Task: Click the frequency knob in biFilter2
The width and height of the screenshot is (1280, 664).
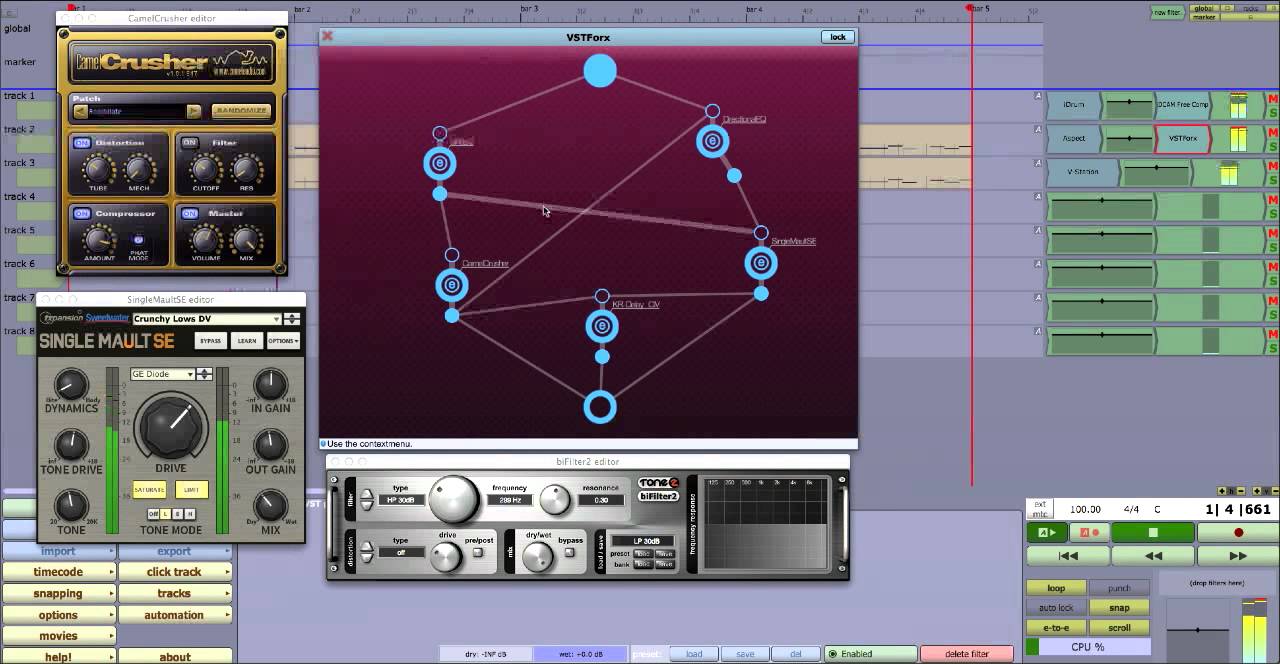Action: pyautogui.click(x=453, y=497)
